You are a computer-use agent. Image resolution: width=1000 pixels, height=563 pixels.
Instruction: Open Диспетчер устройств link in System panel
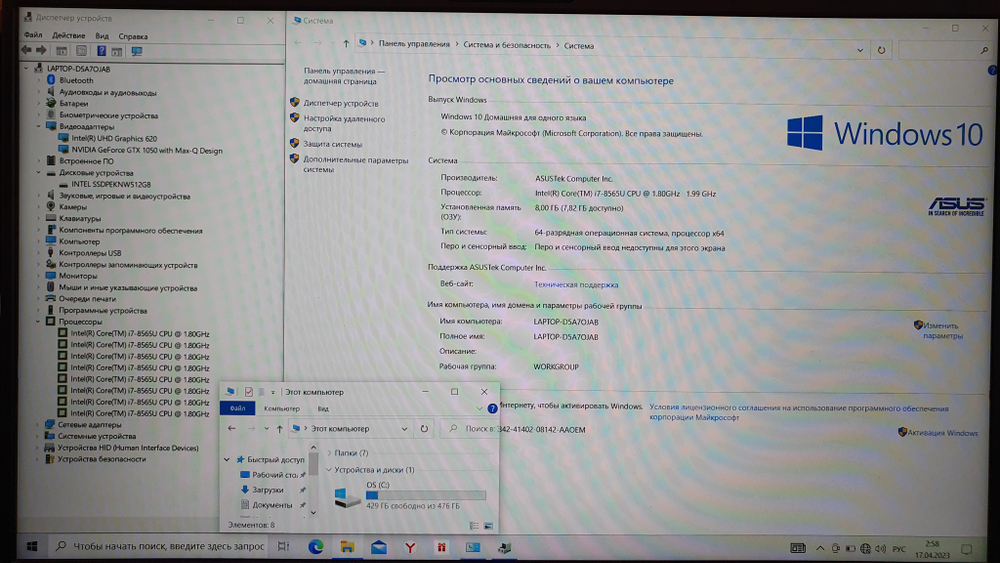click(x=341, y=103)
